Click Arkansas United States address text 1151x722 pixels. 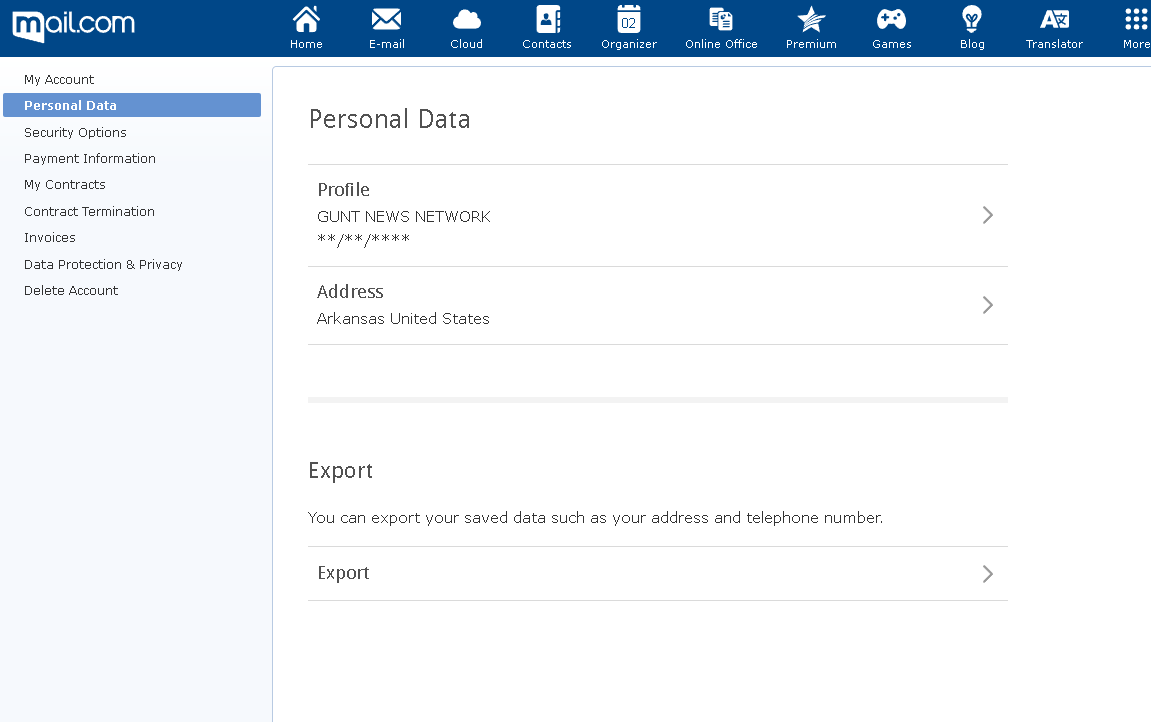[x=403, y=318]
